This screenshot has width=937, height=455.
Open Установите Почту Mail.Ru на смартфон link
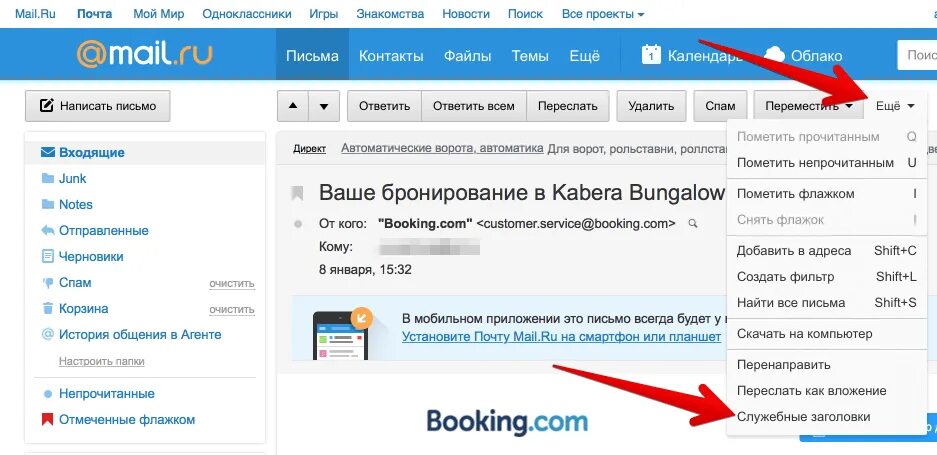pos(561,336)
